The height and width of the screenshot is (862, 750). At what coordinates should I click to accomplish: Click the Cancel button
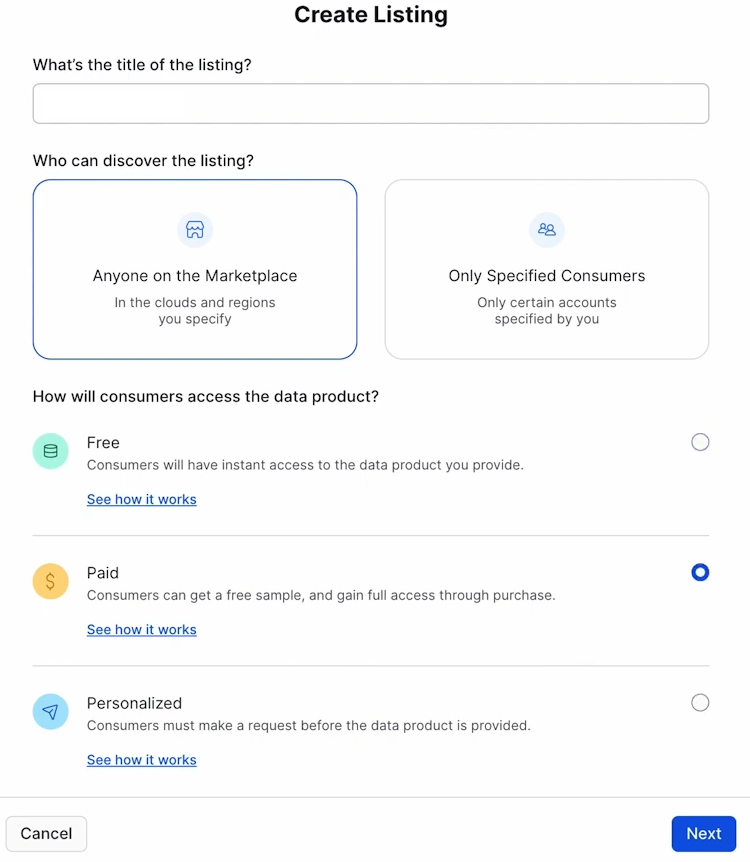click(46, 833)
